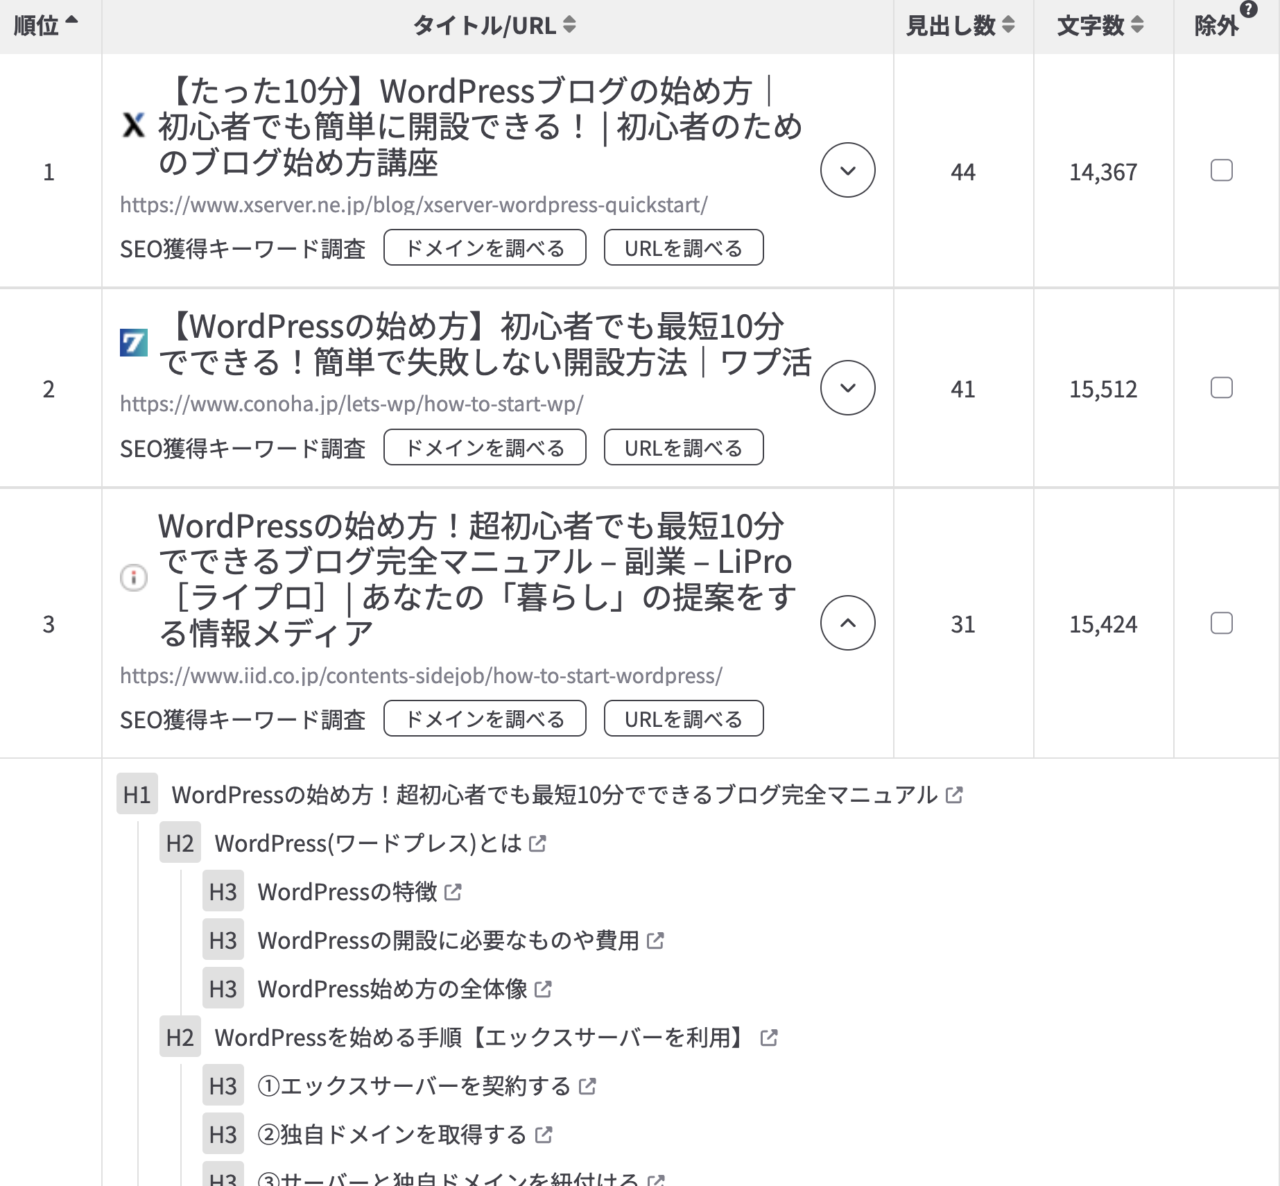Screen dimensions: 1280x1186
Task: Sort by 文字数 column arrows
Action: [x=1136, y=25]
